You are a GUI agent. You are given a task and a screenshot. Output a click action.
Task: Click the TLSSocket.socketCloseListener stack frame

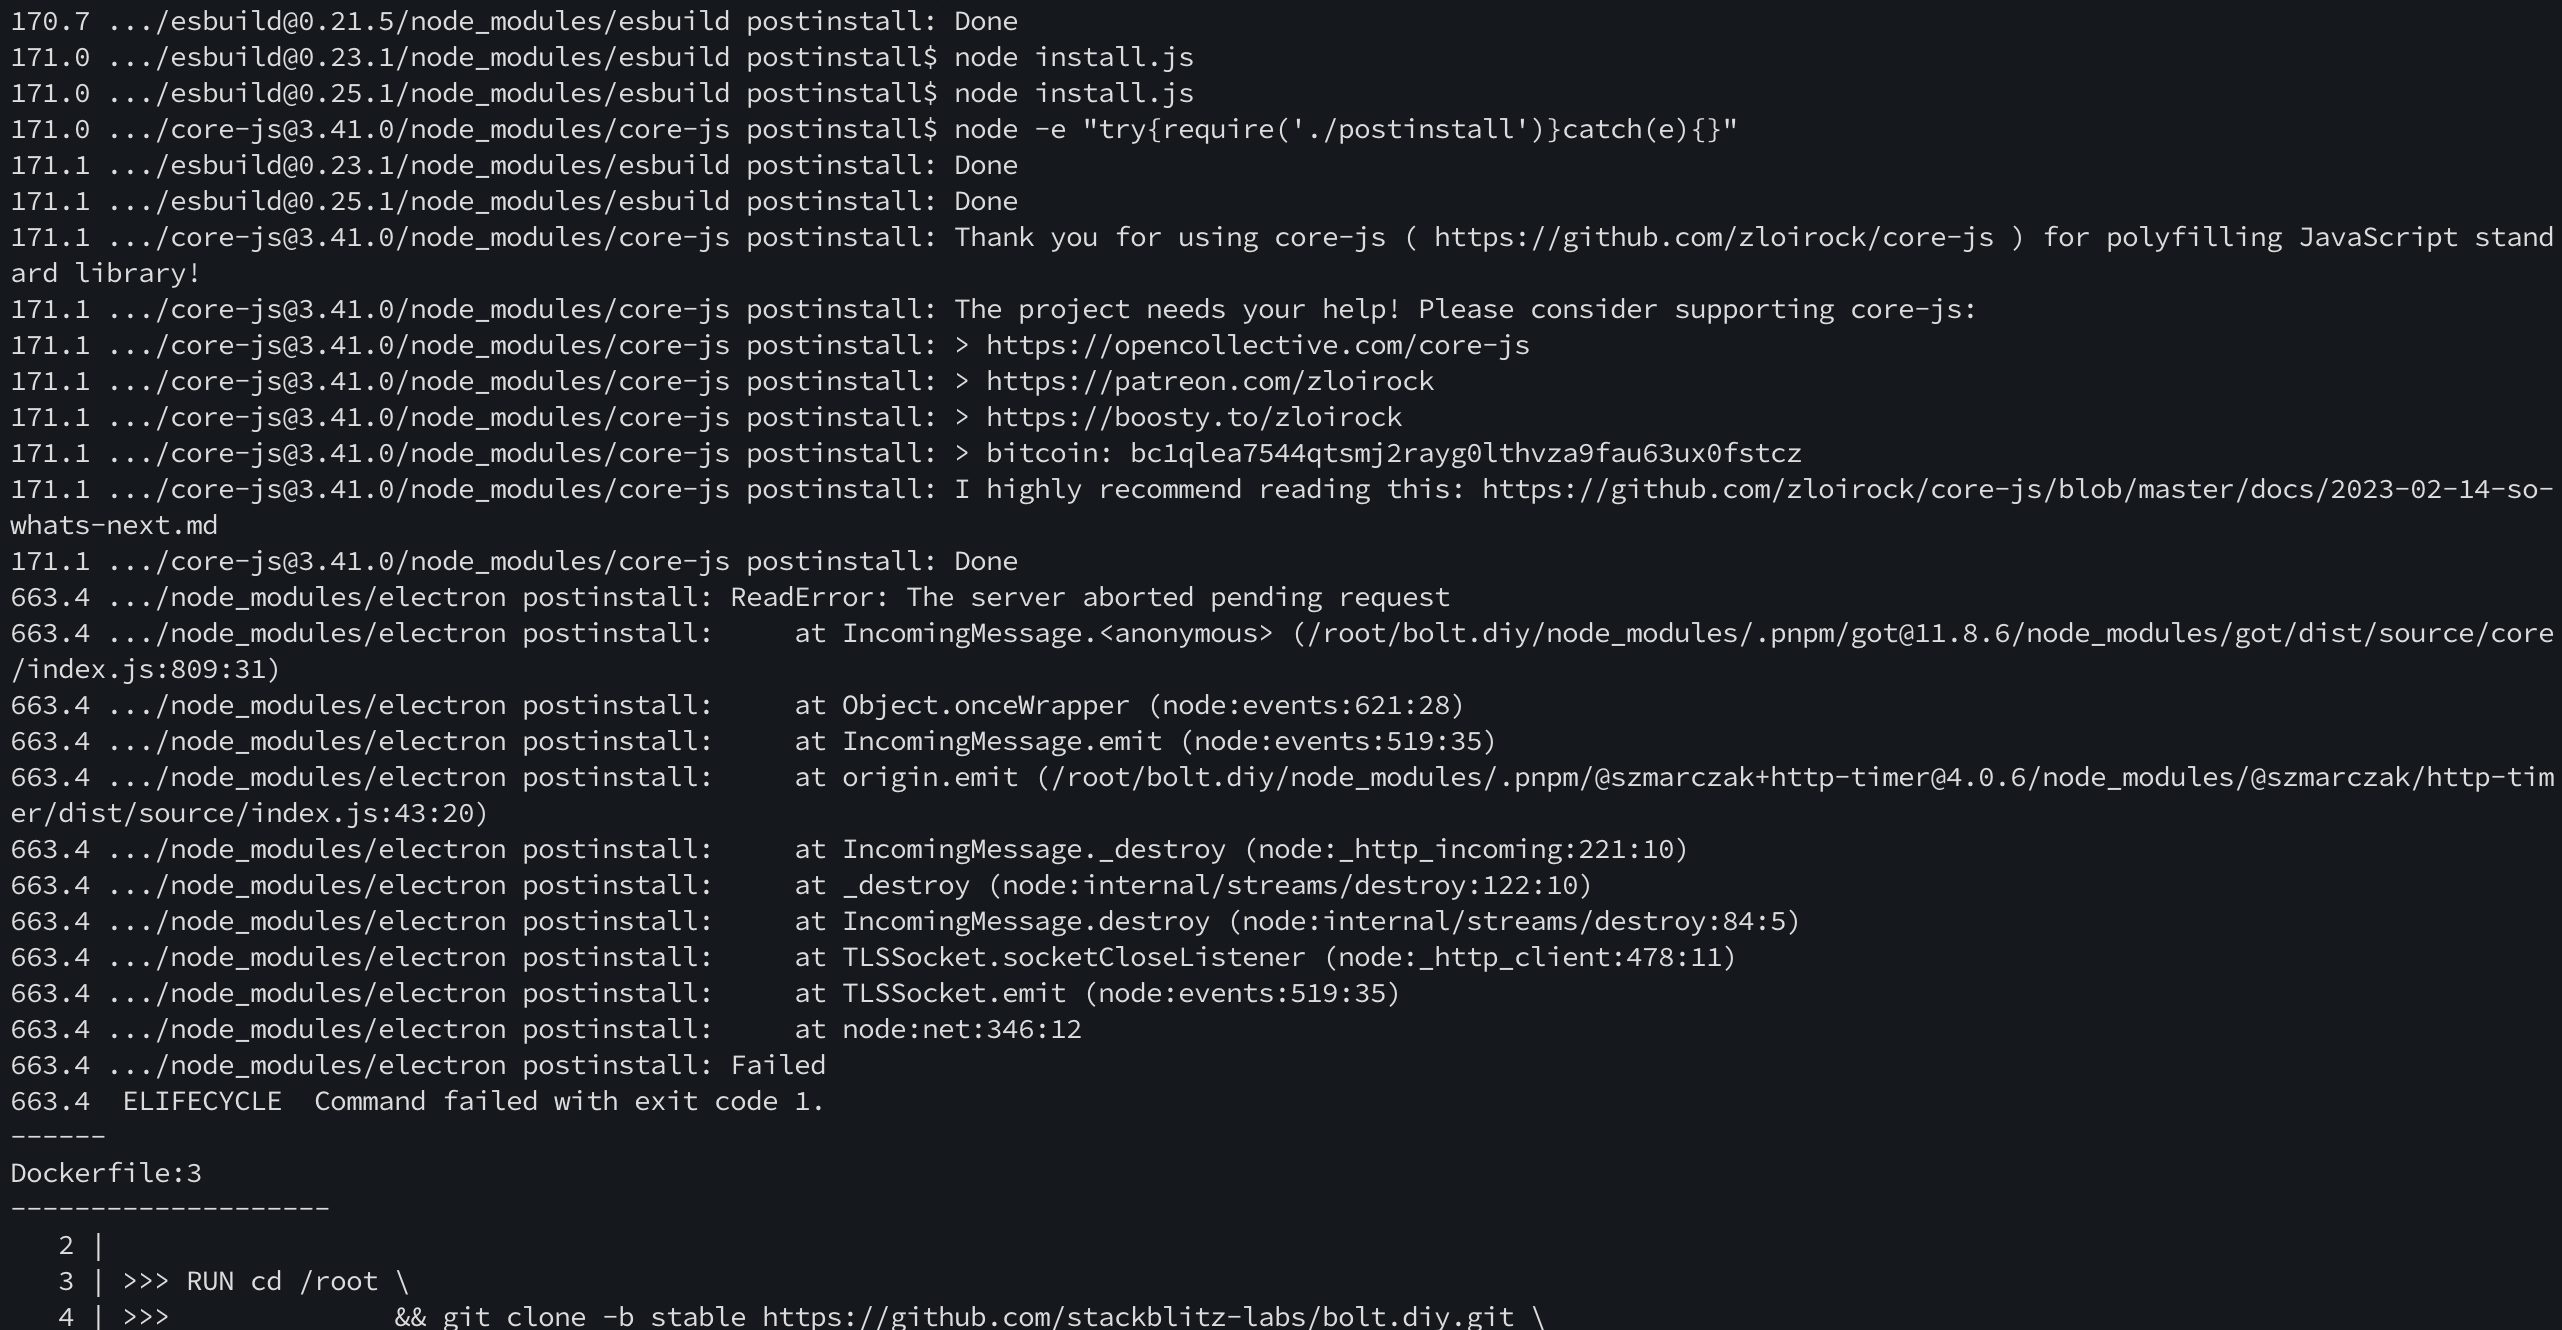point(1073,958)
